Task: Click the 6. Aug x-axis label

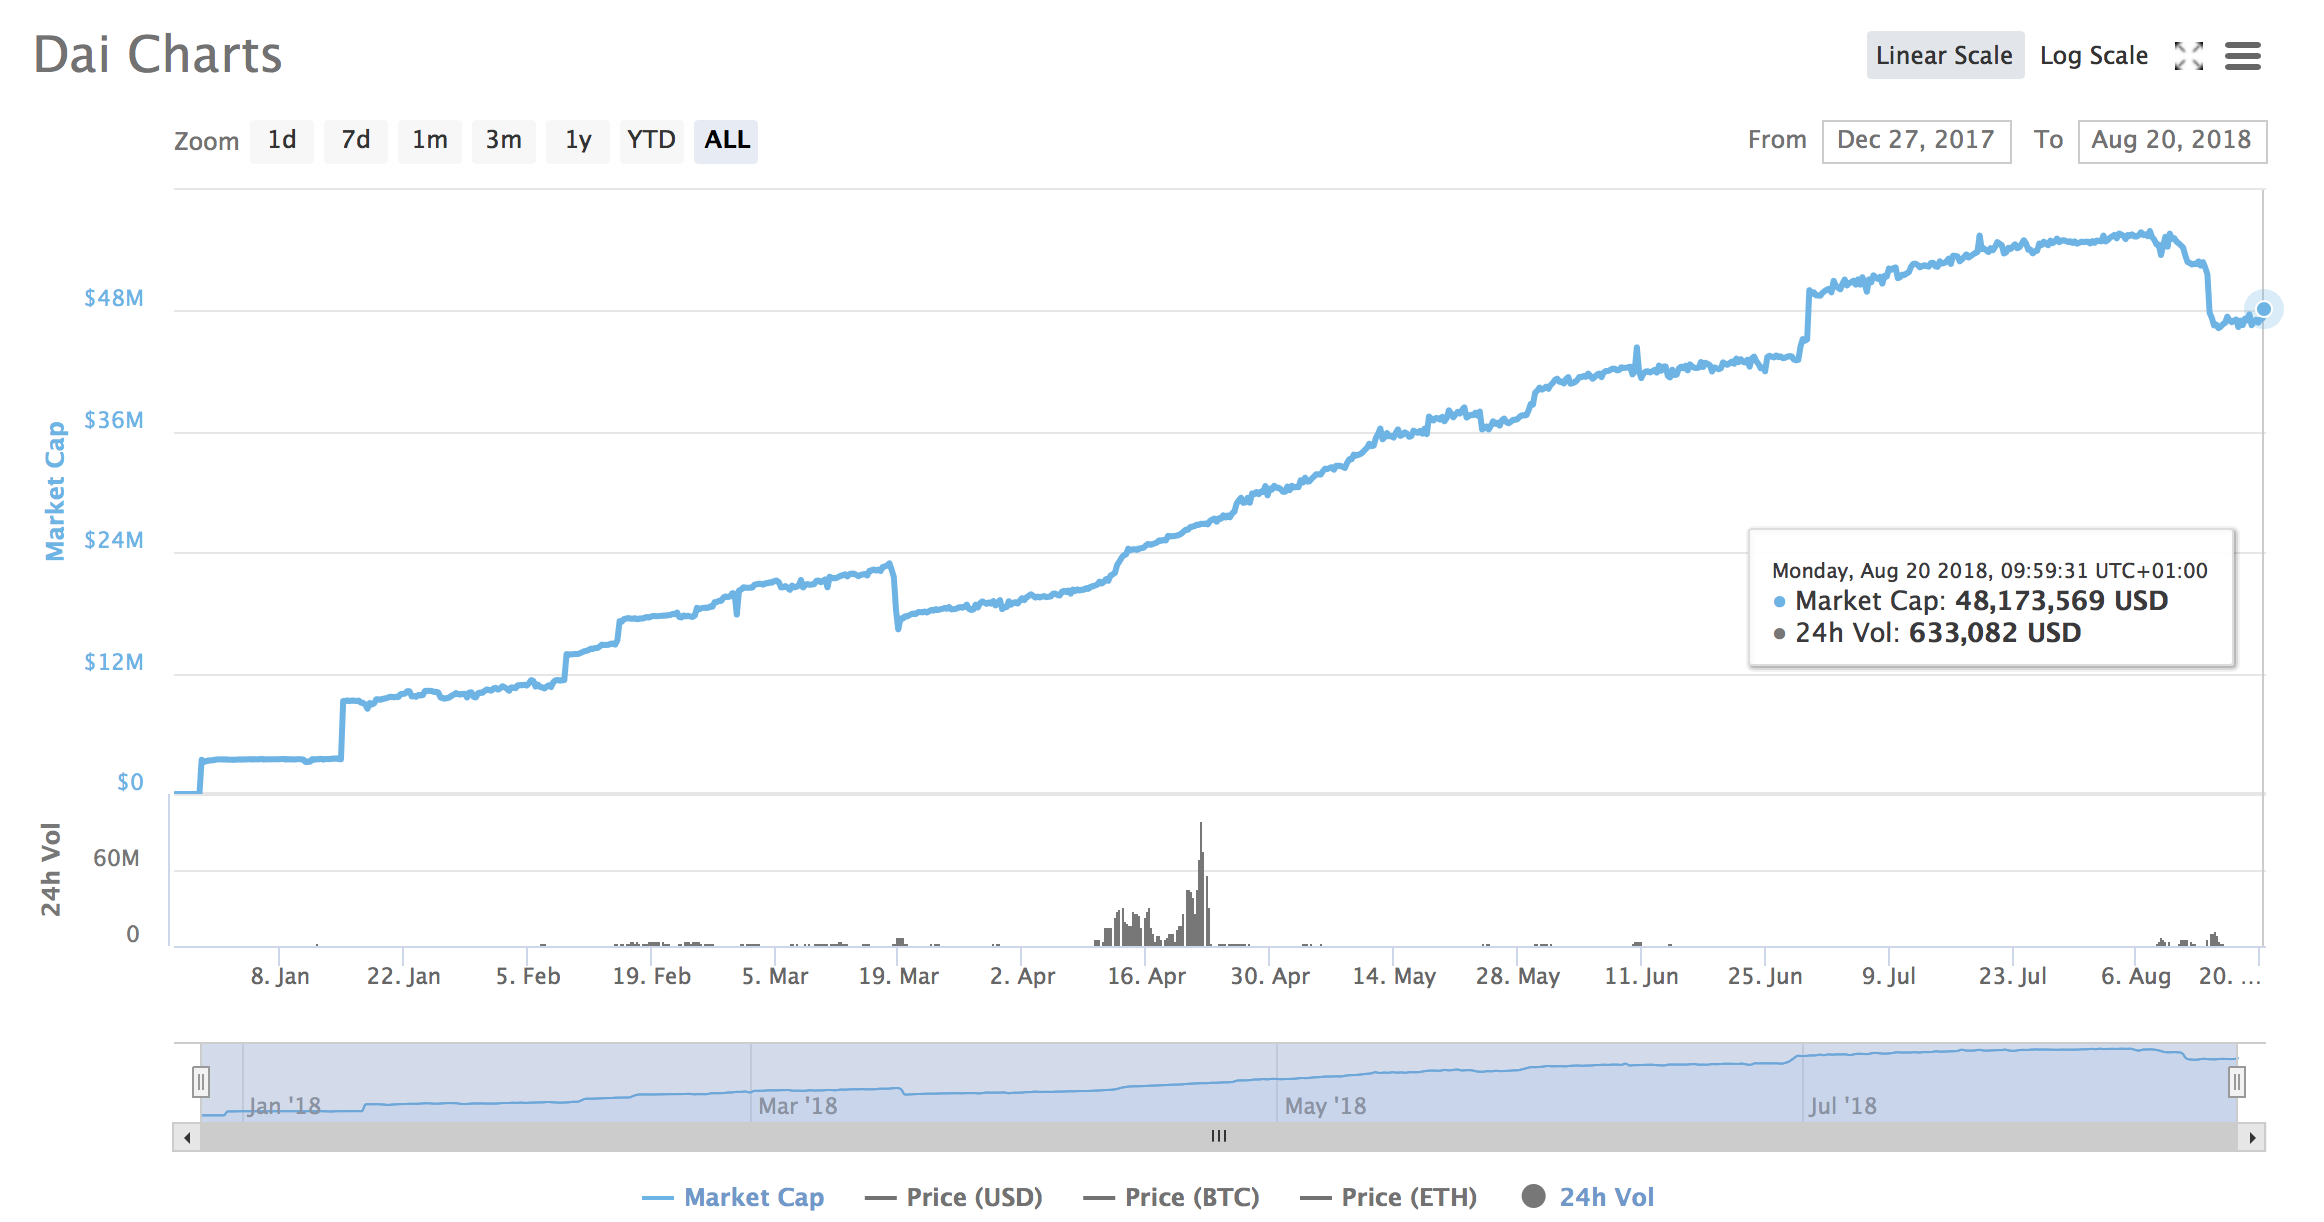Action: pos(2136,976)
